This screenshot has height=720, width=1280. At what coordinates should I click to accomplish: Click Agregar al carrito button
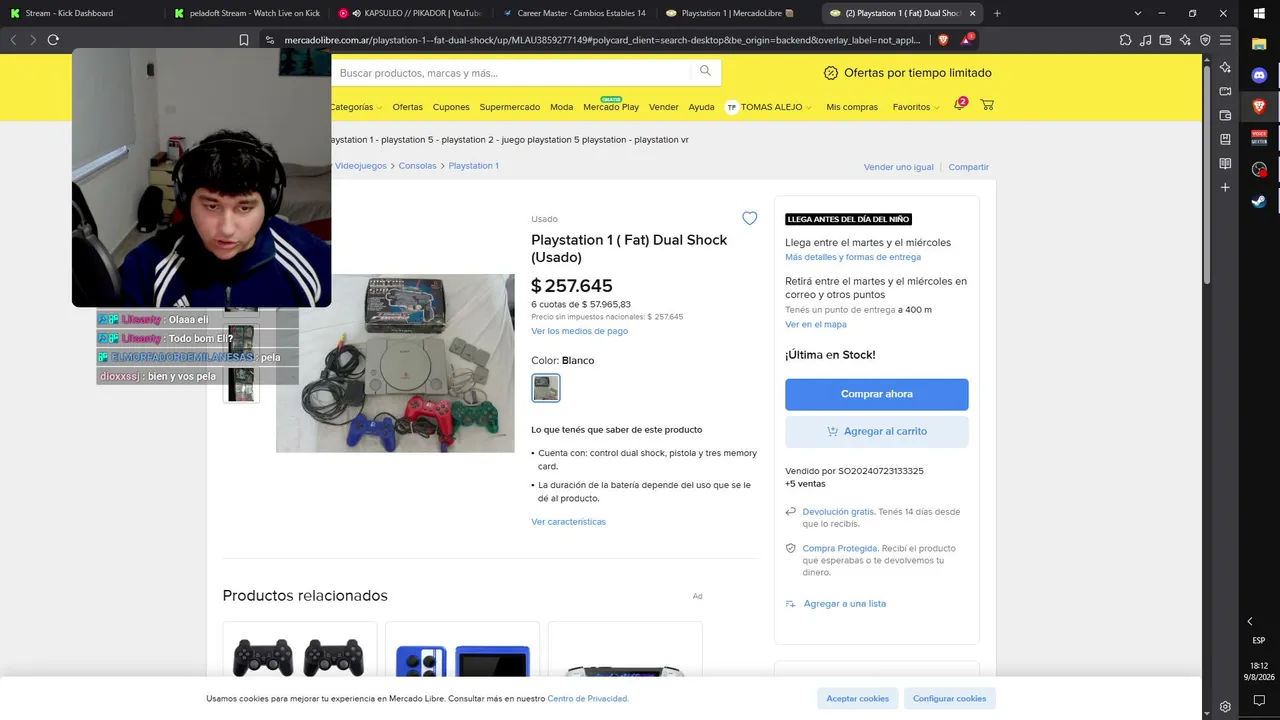tap(877, 431)
